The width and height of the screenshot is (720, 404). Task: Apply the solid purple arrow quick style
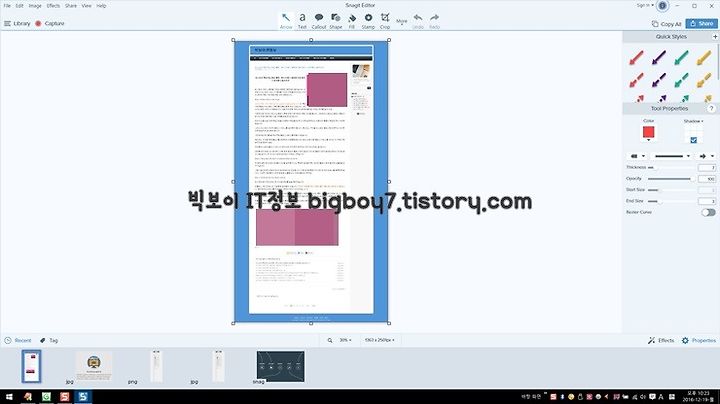659,58
